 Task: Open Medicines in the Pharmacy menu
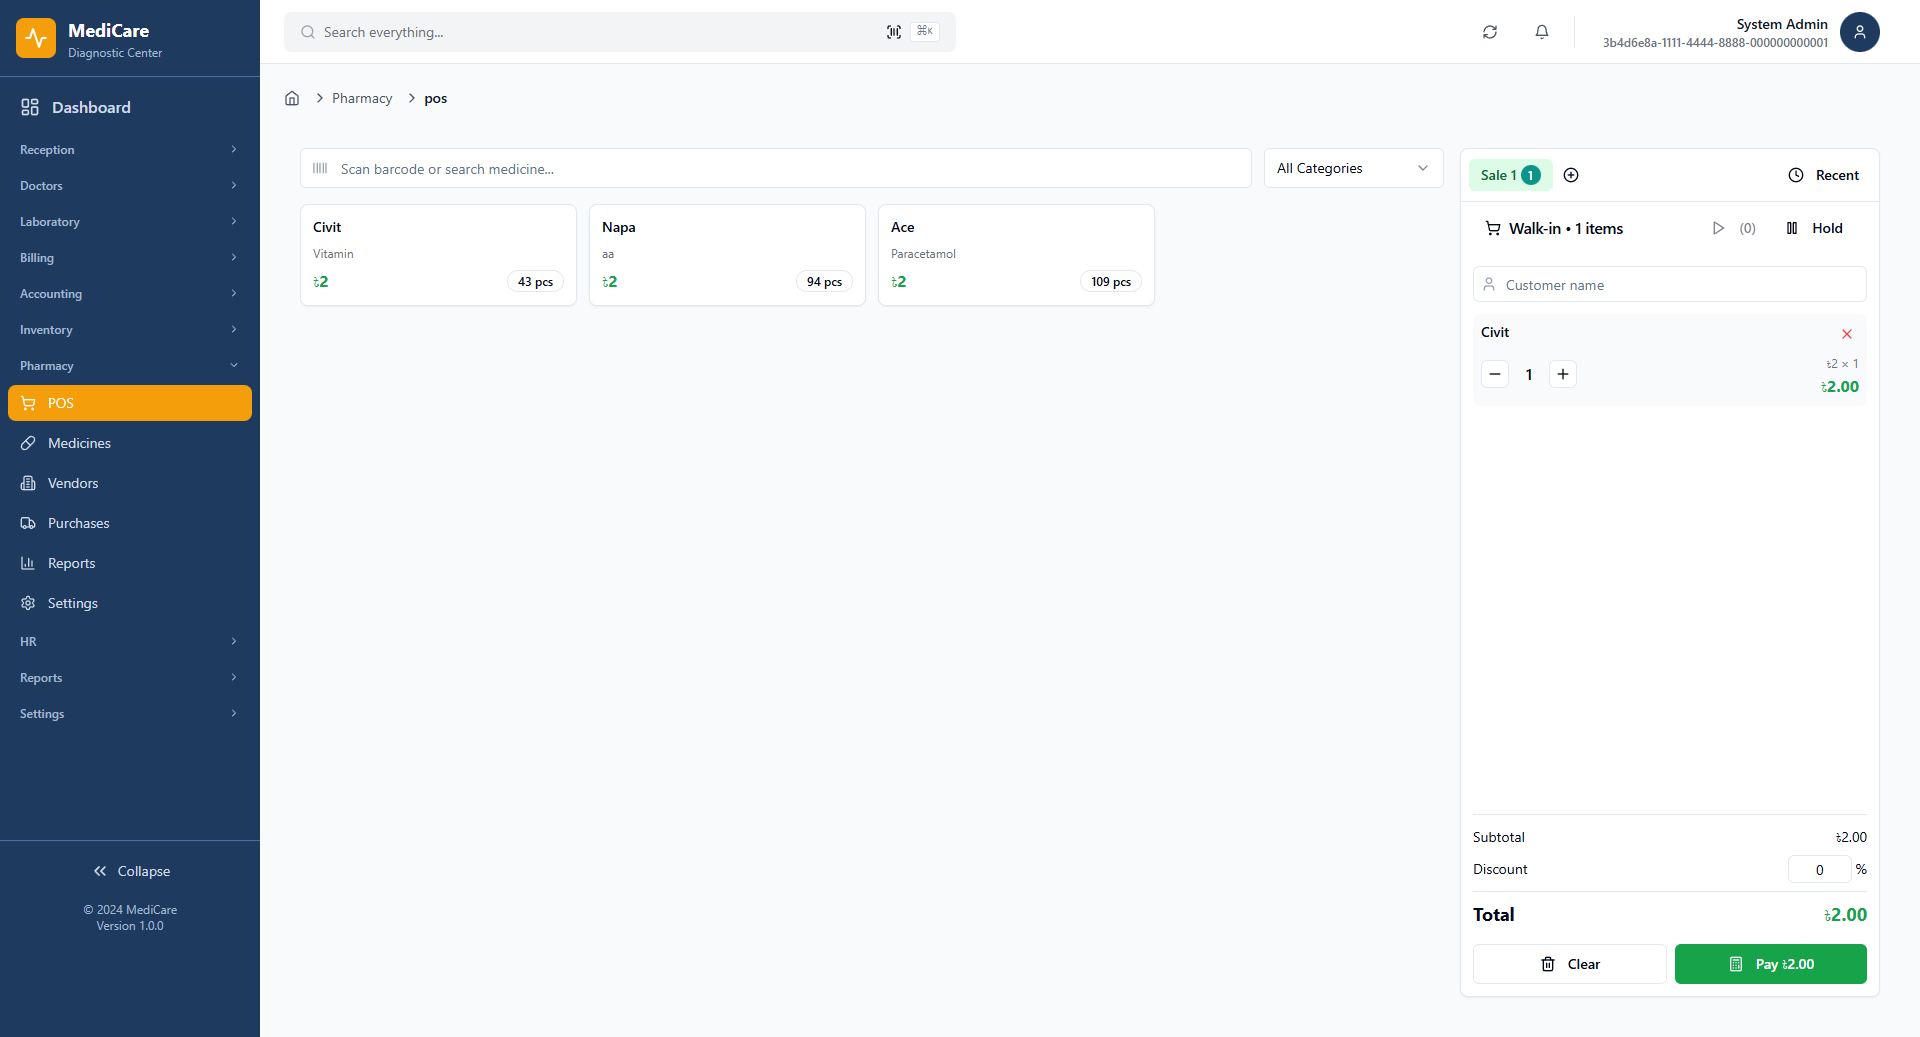[79, 443]
